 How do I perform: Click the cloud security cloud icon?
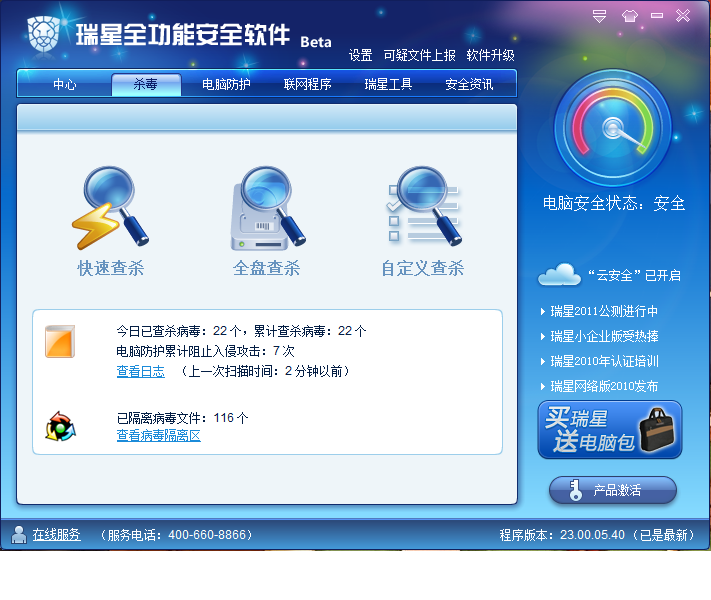click(559, 274)
